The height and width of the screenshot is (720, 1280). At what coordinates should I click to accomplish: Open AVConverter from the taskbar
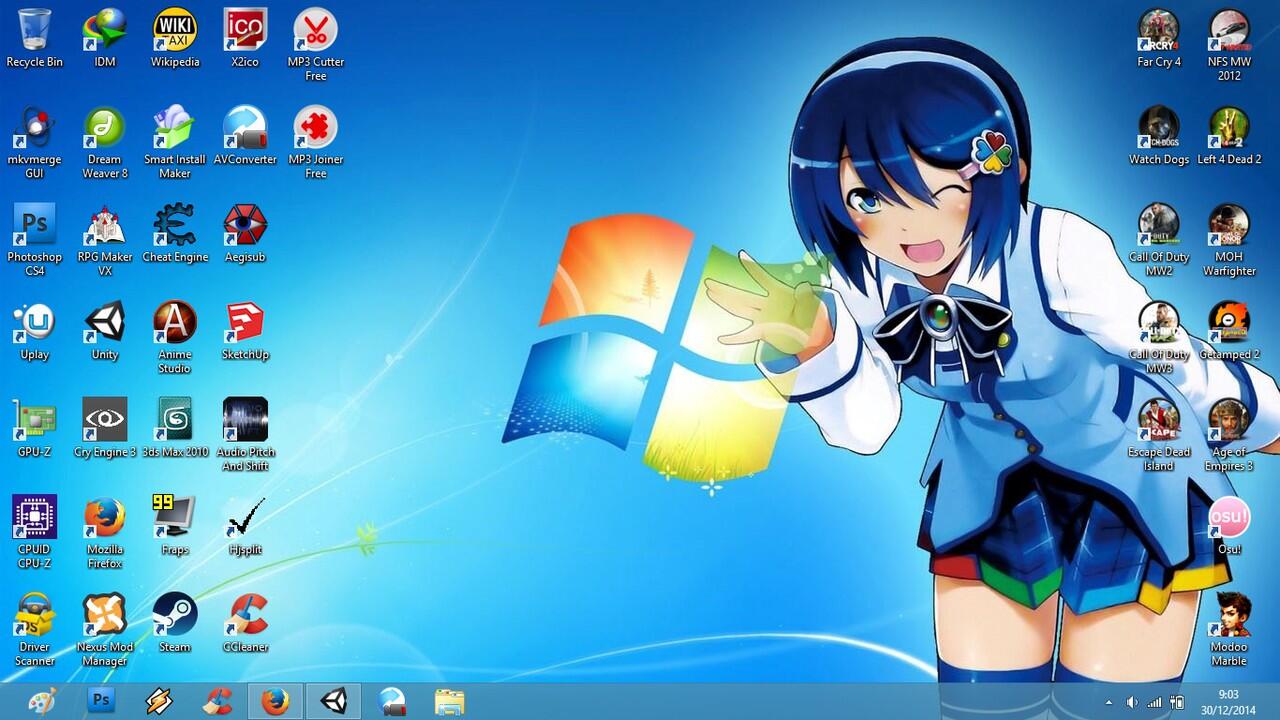pos(392,701)
